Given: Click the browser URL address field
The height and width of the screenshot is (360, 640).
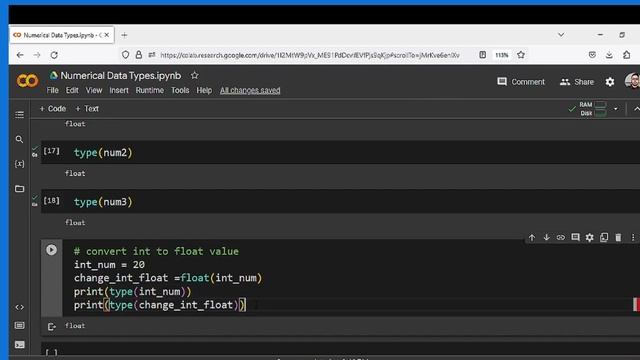Looking at the screenshot, I should point(310,55).
